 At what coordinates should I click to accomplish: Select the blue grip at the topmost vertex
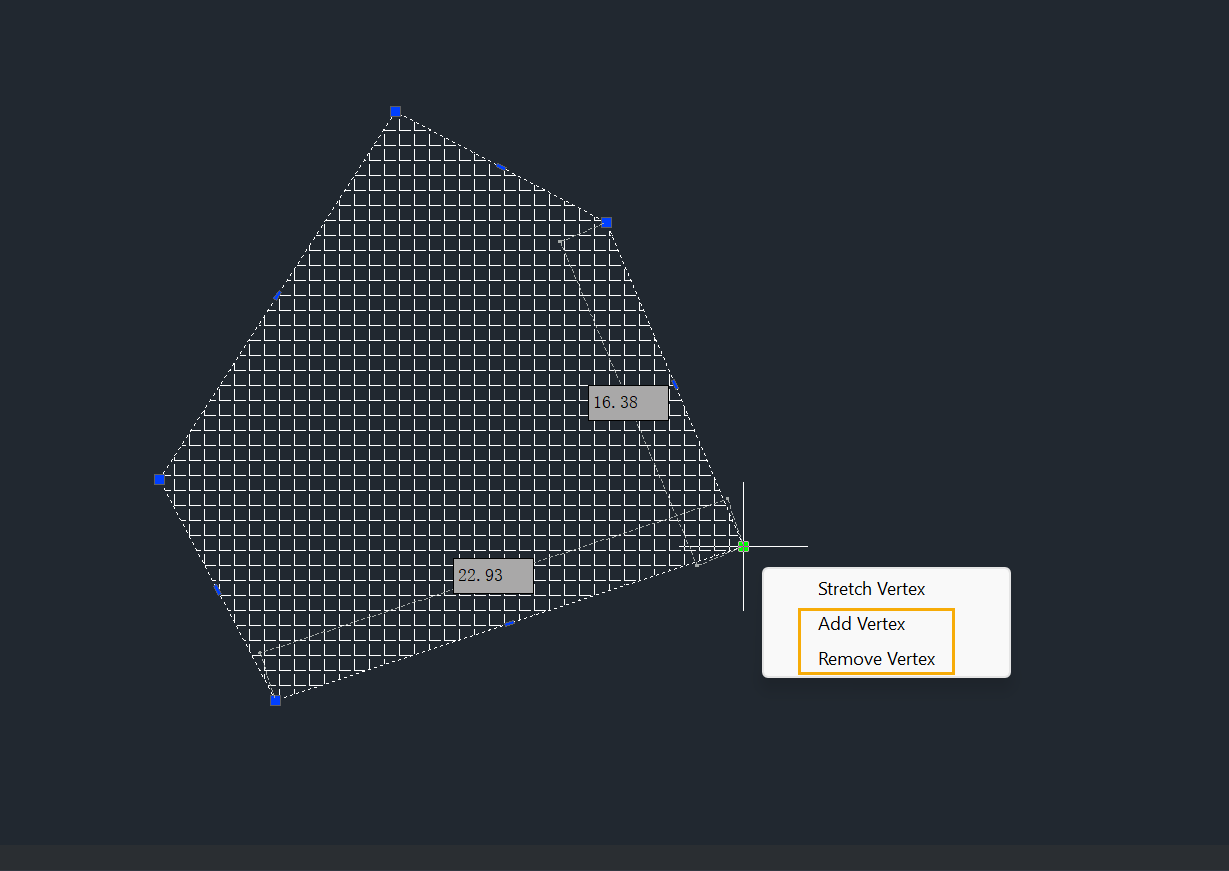click(395, 111)
